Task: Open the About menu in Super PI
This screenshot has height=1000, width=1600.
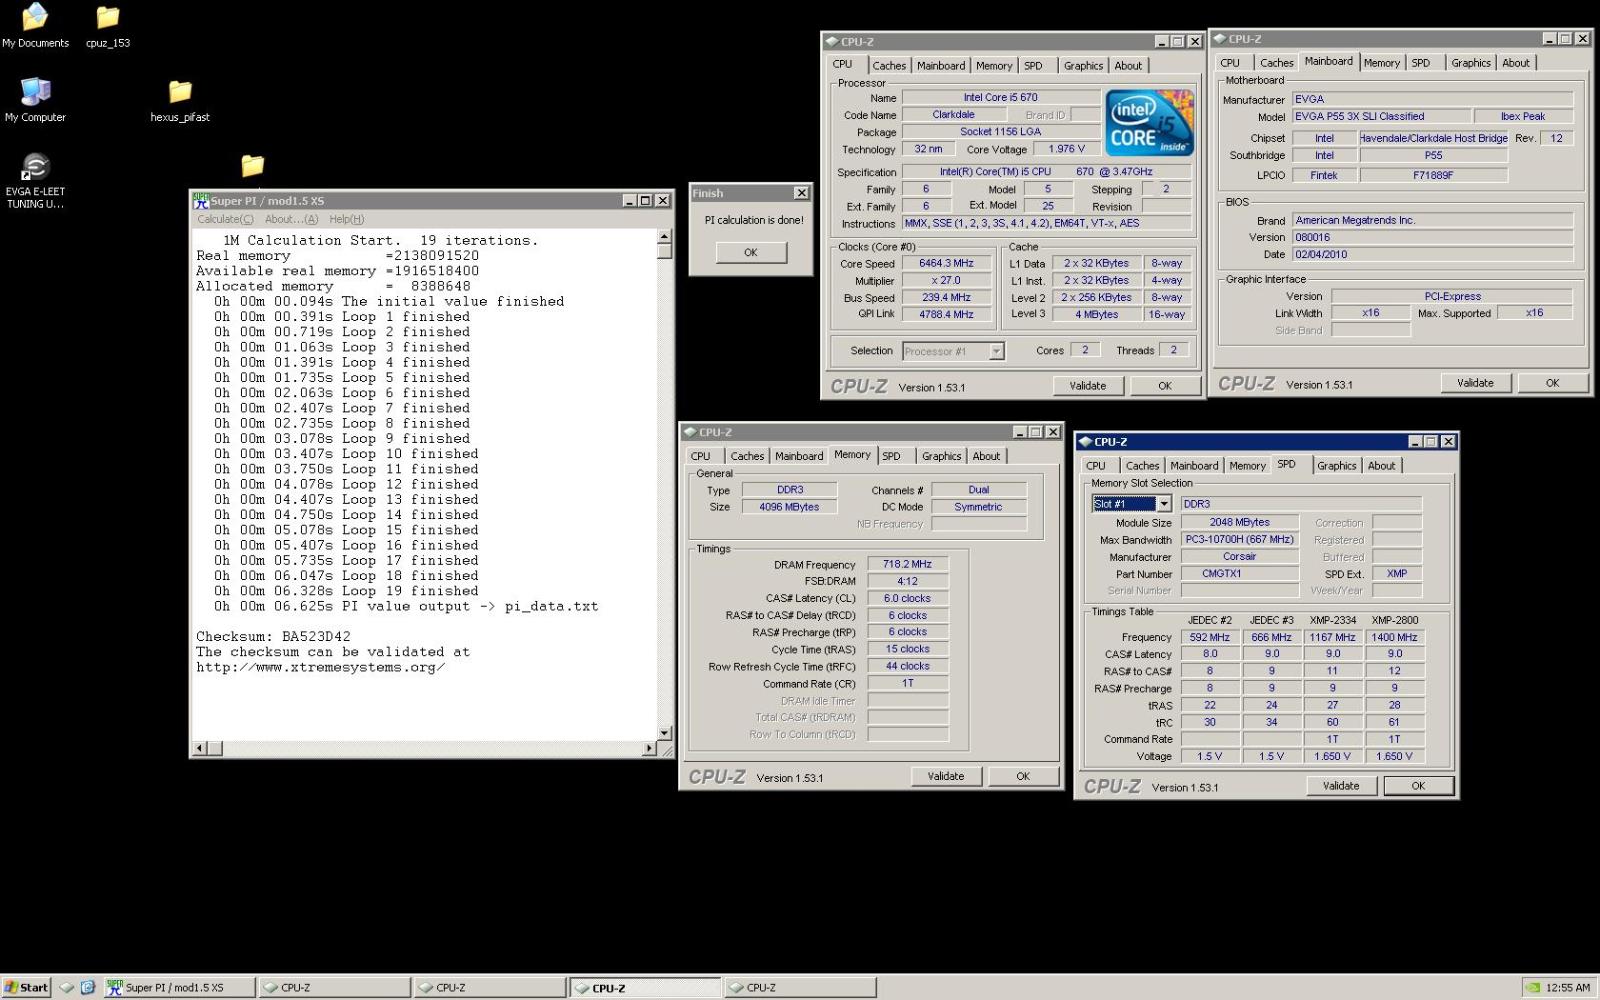Action: point(291,219)
